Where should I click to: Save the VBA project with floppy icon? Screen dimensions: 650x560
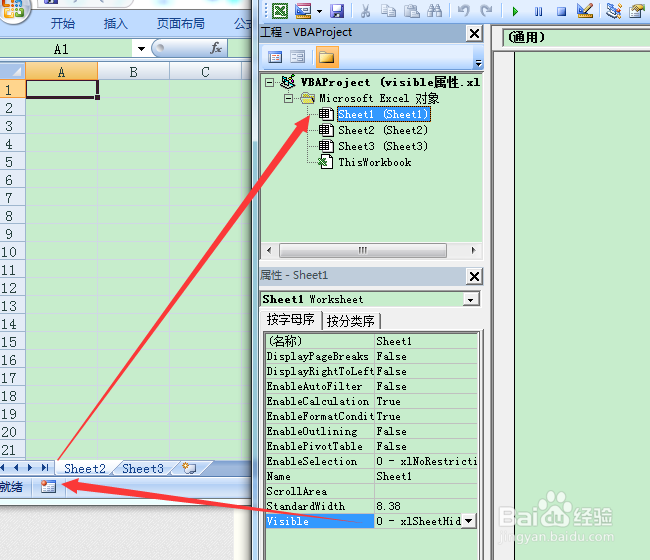[337, 11]
